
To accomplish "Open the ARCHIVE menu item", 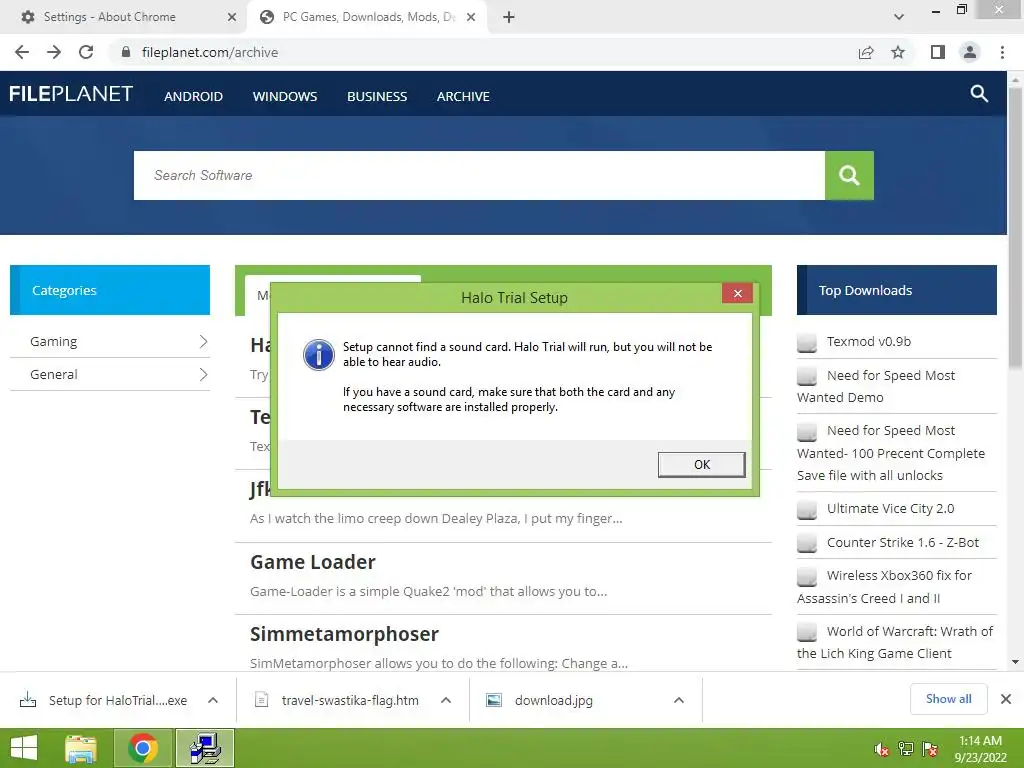I will 463,97.
